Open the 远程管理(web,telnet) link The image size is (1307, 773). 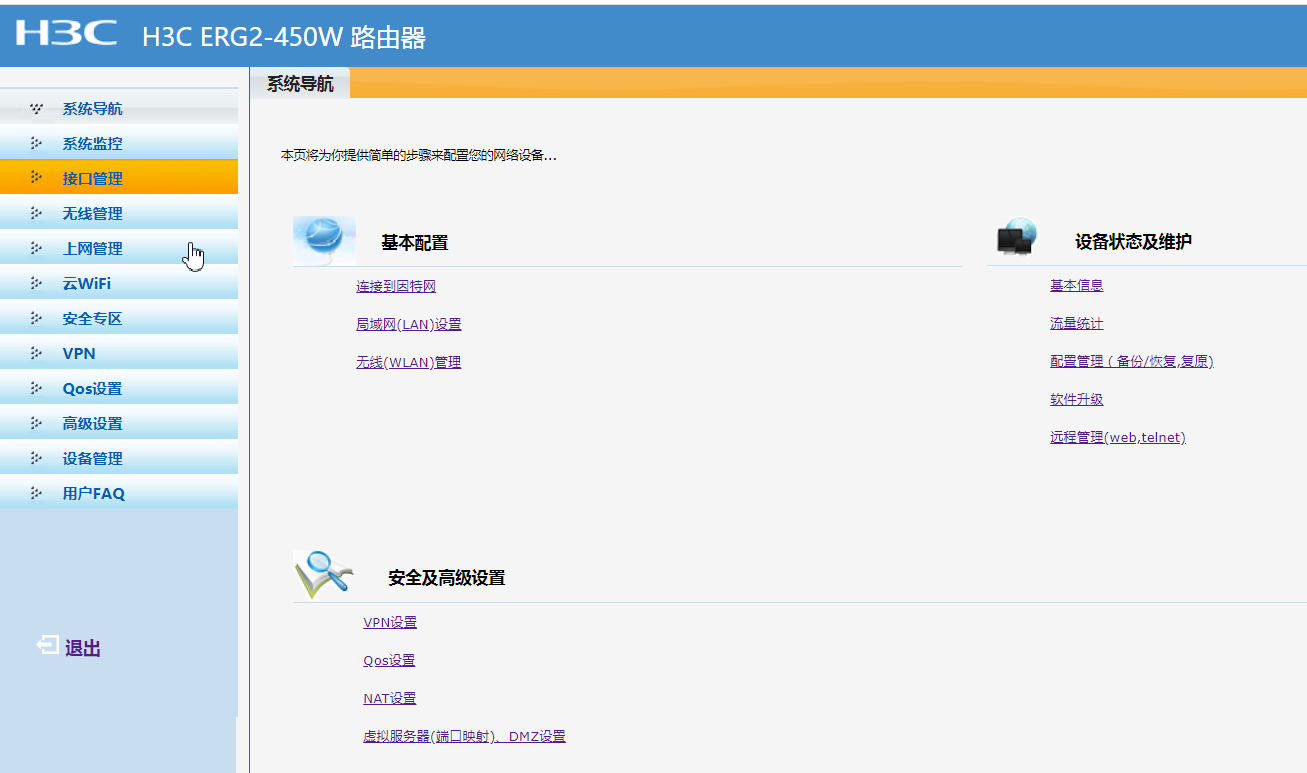point(1118,437)
